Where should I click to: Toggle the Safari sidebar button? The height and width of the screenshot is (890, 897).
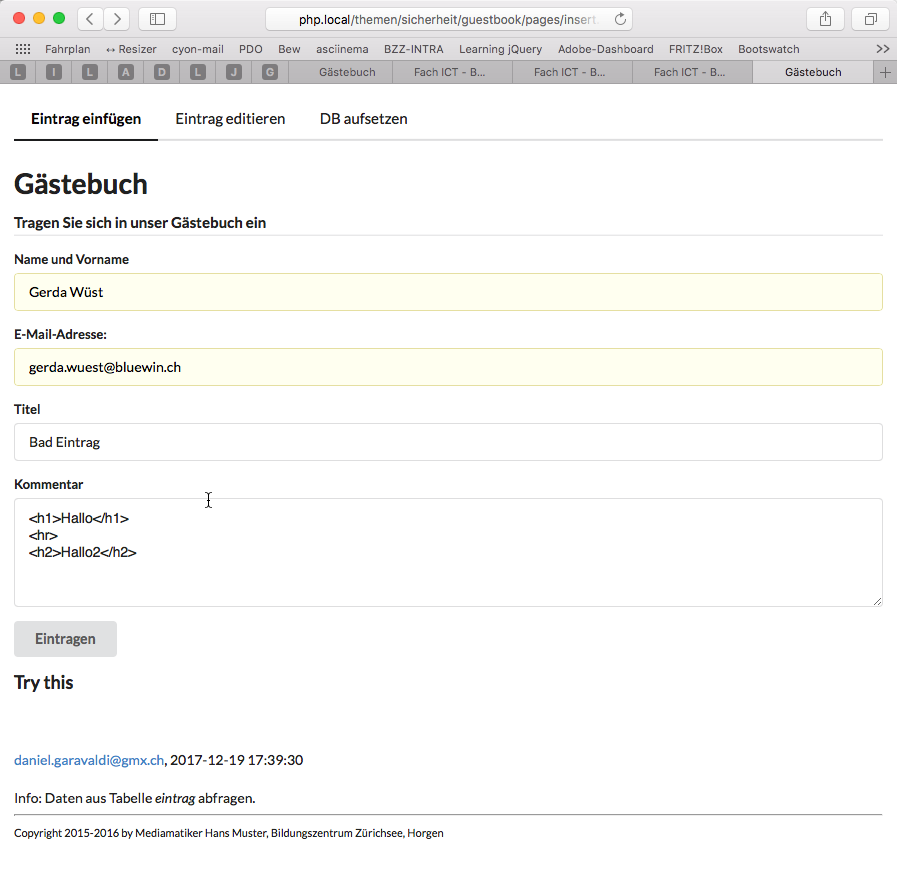pyautogui.click(x=157, y=19)
